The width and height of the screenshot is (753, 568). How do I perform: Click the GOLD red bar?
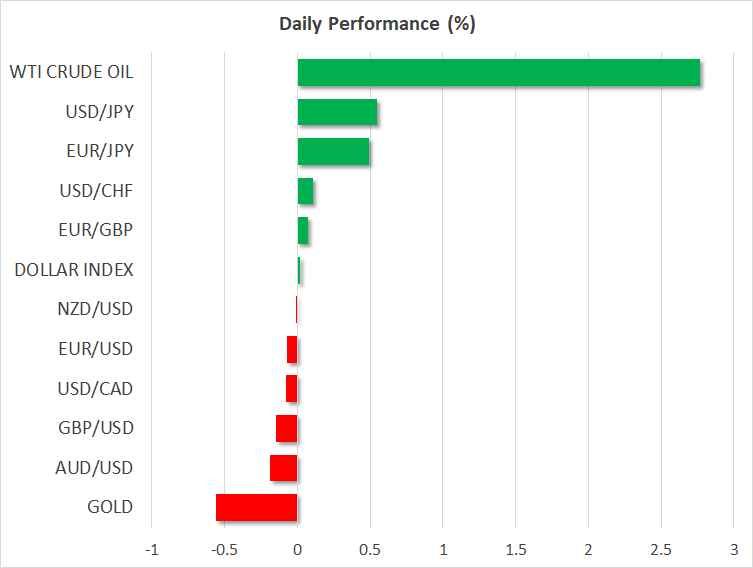(x=257, y=507)
